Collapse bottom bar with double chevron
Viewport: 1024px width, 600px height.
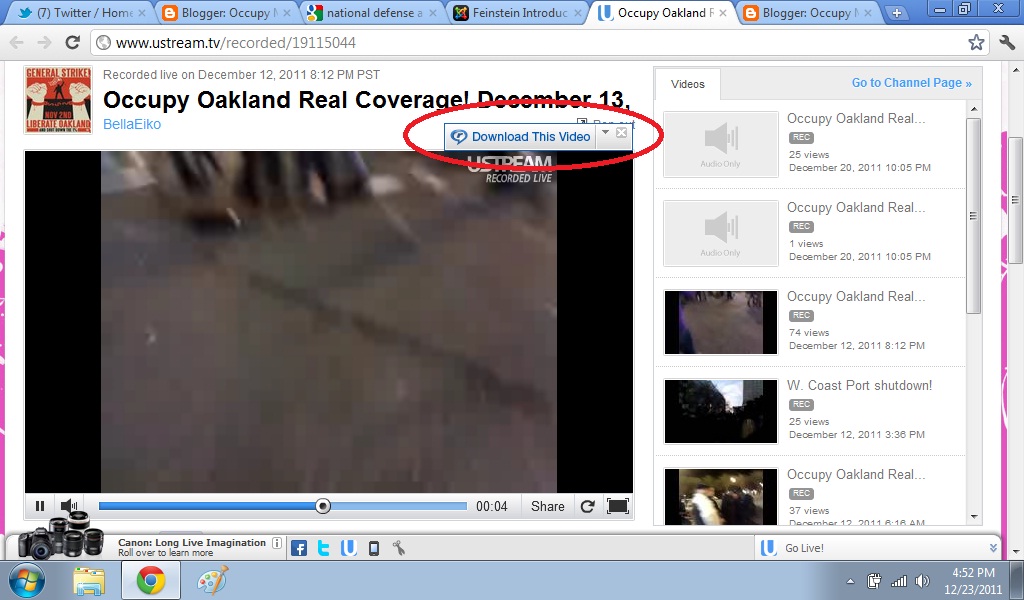(x=993, y=548)
